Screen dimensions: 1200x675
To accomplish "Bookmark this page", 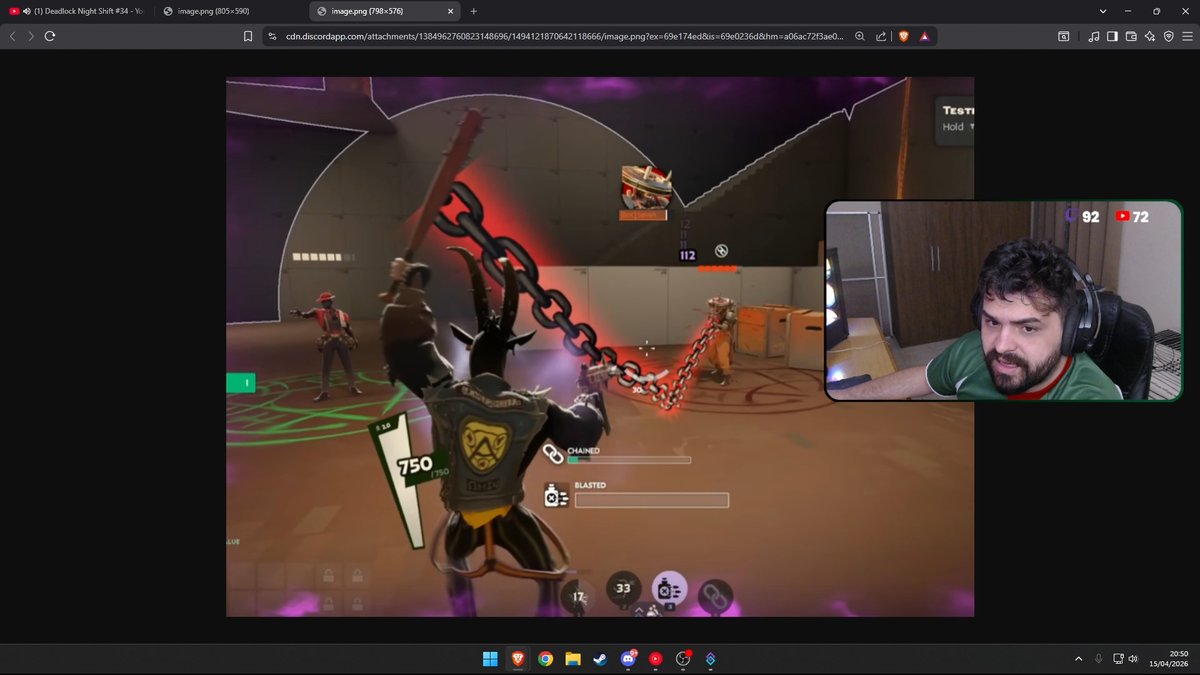I will 248,36.
